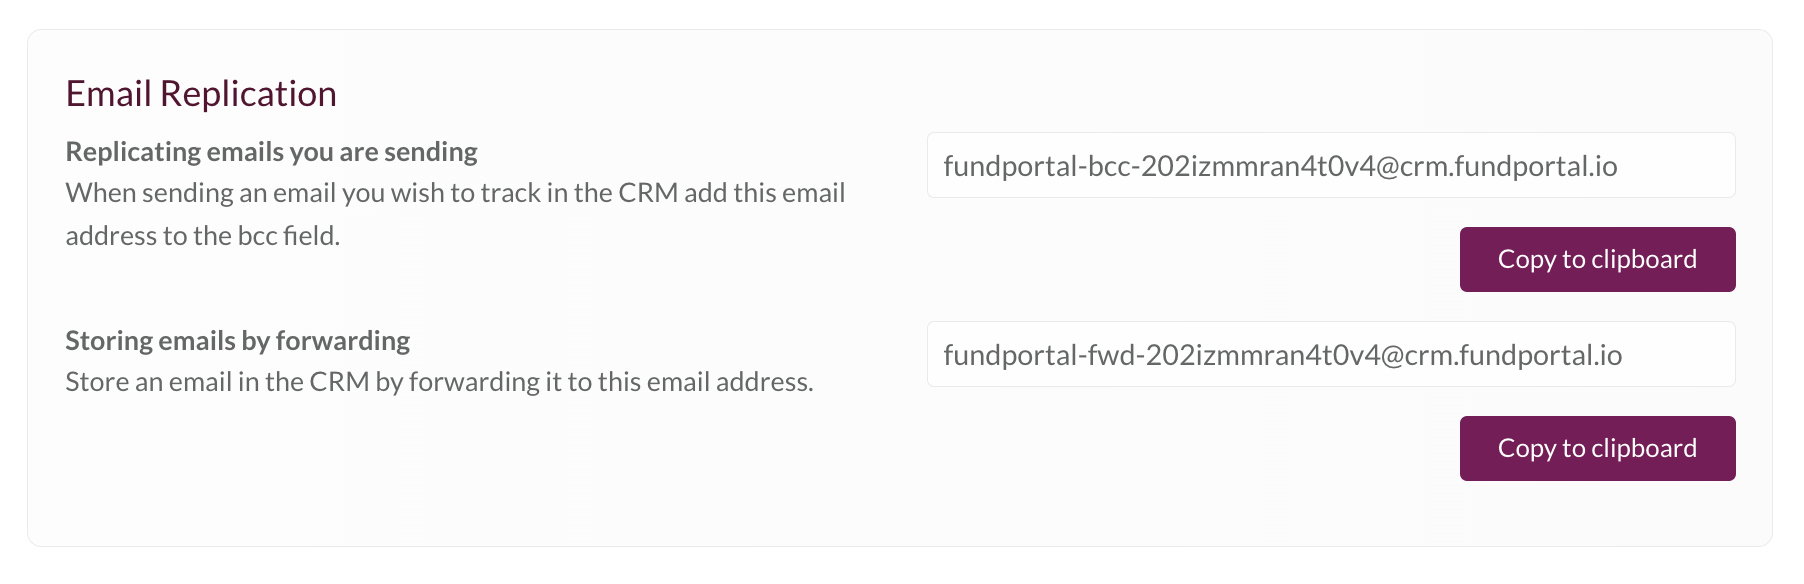
Task: Click the text 'Store an email in the CRM'
Action: coord(218,382)
